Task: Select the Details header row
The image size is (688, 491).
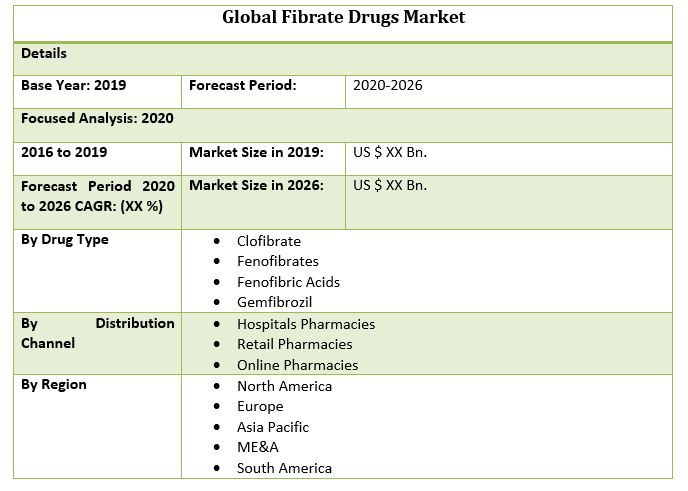Action: click(x=44, y=53)
